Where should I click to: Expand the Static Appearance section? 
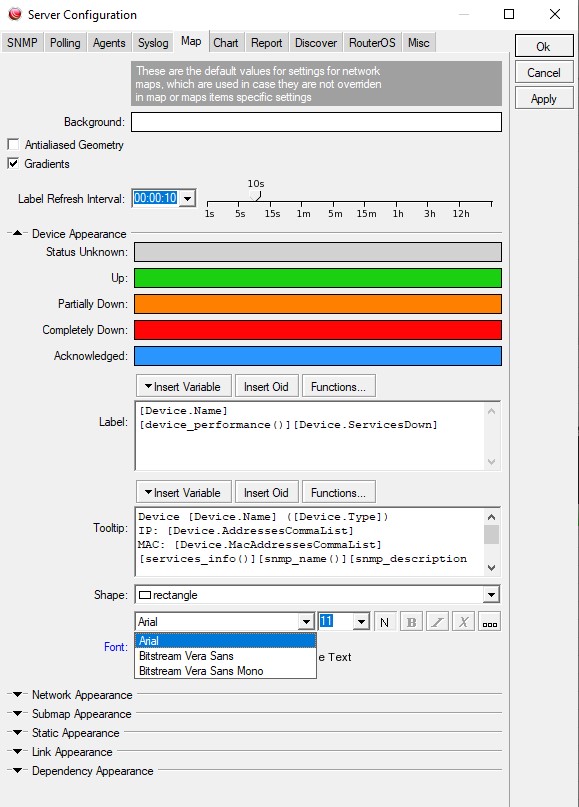(17, 732)
